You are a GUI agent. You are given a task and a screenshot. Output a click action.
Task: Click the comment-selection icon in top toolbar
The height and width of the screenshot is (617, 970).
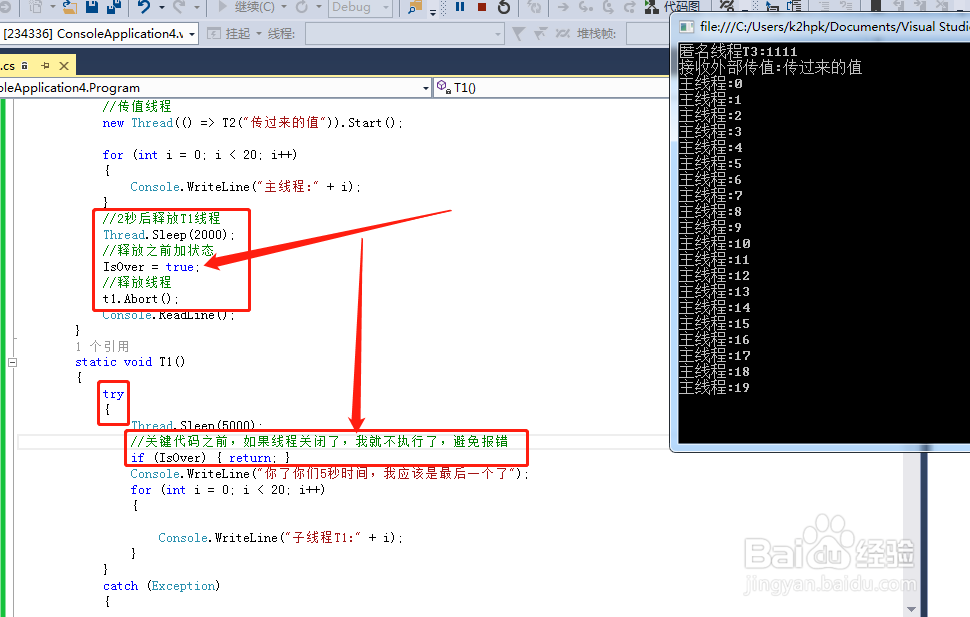825,6
